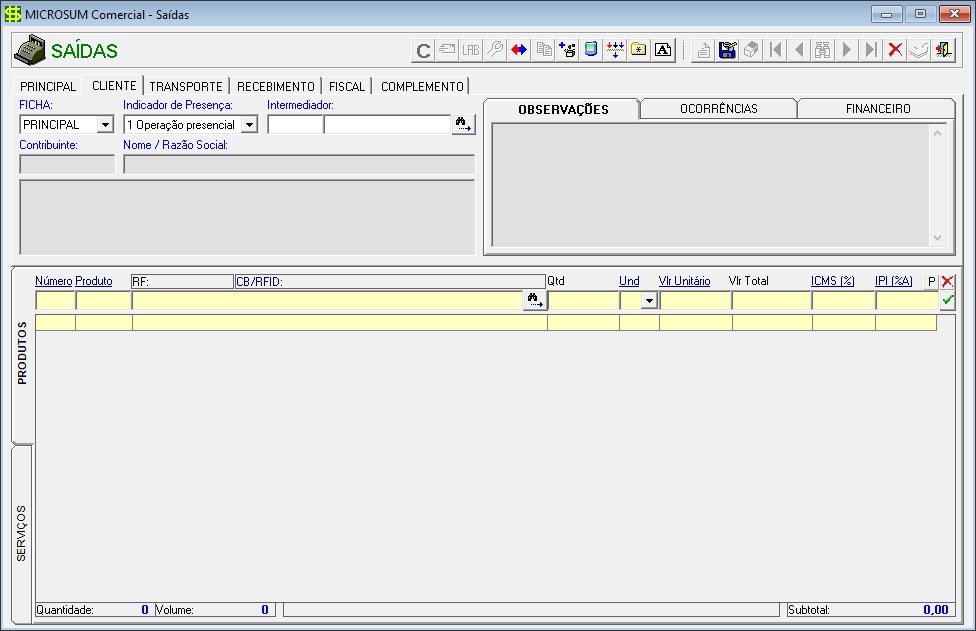The height and width of the screenshot is (631, 976).
Task: Click the blue database cylinder icon
Action: click(x=591, y=50)
